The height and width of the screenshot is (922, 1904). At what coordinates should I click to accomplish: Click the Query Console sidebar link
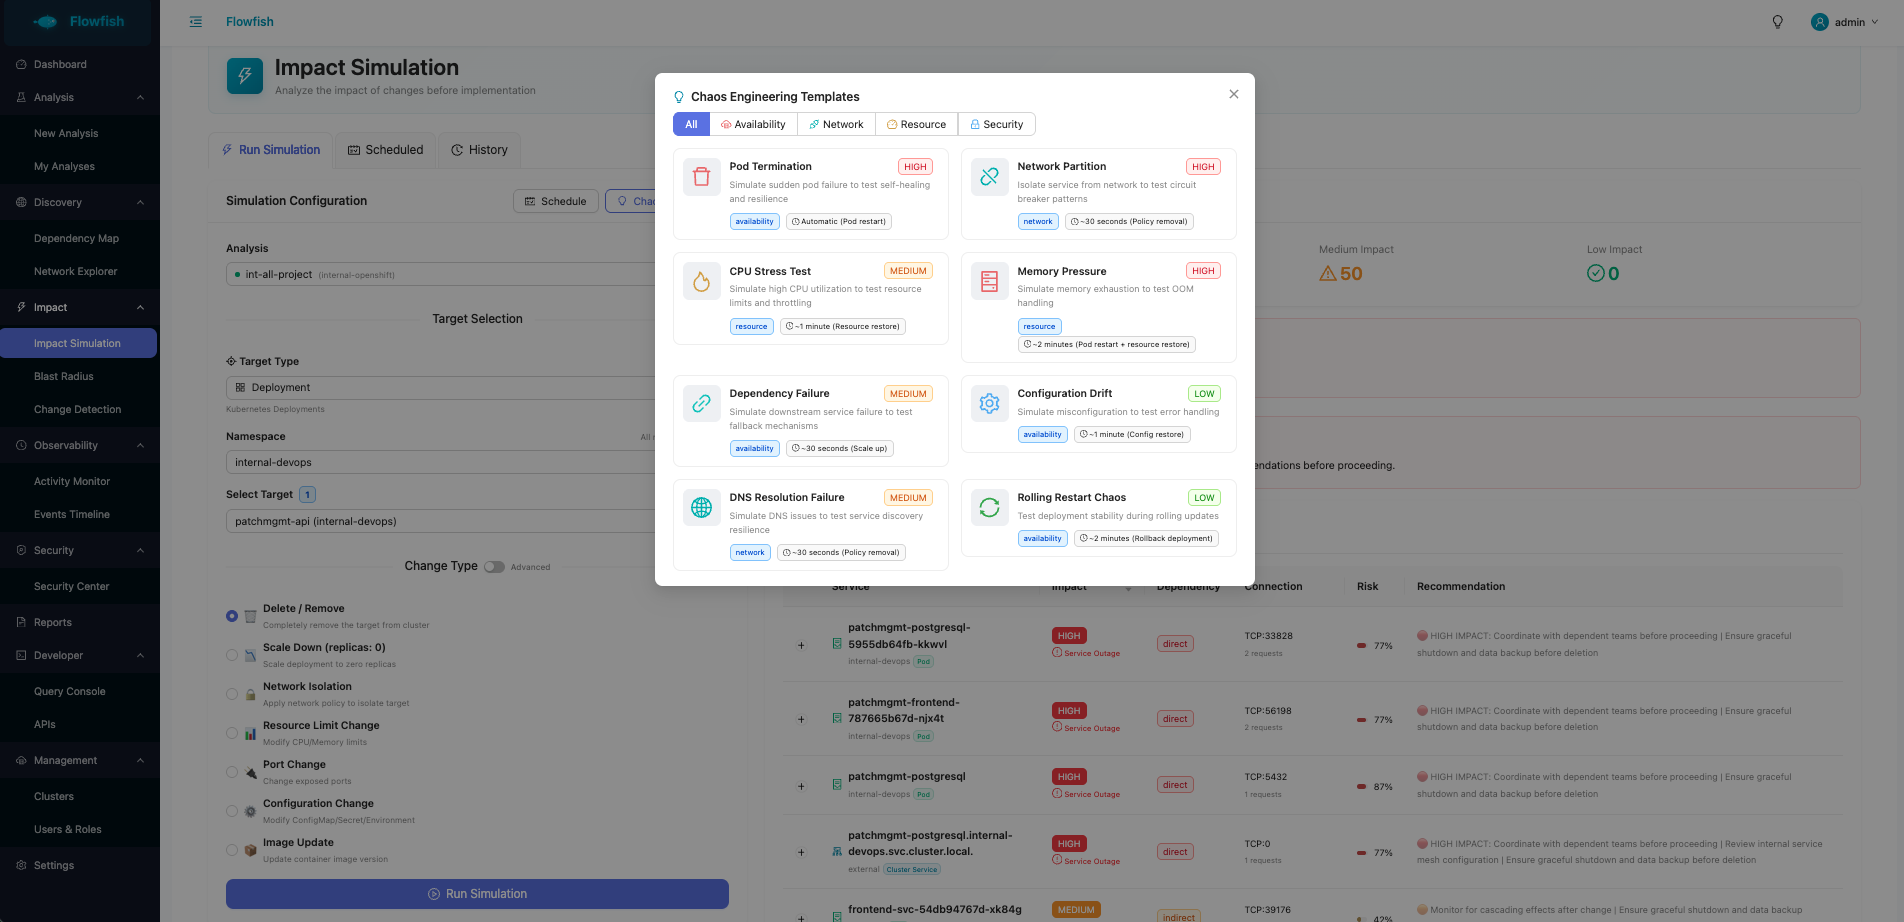point(69,691)
